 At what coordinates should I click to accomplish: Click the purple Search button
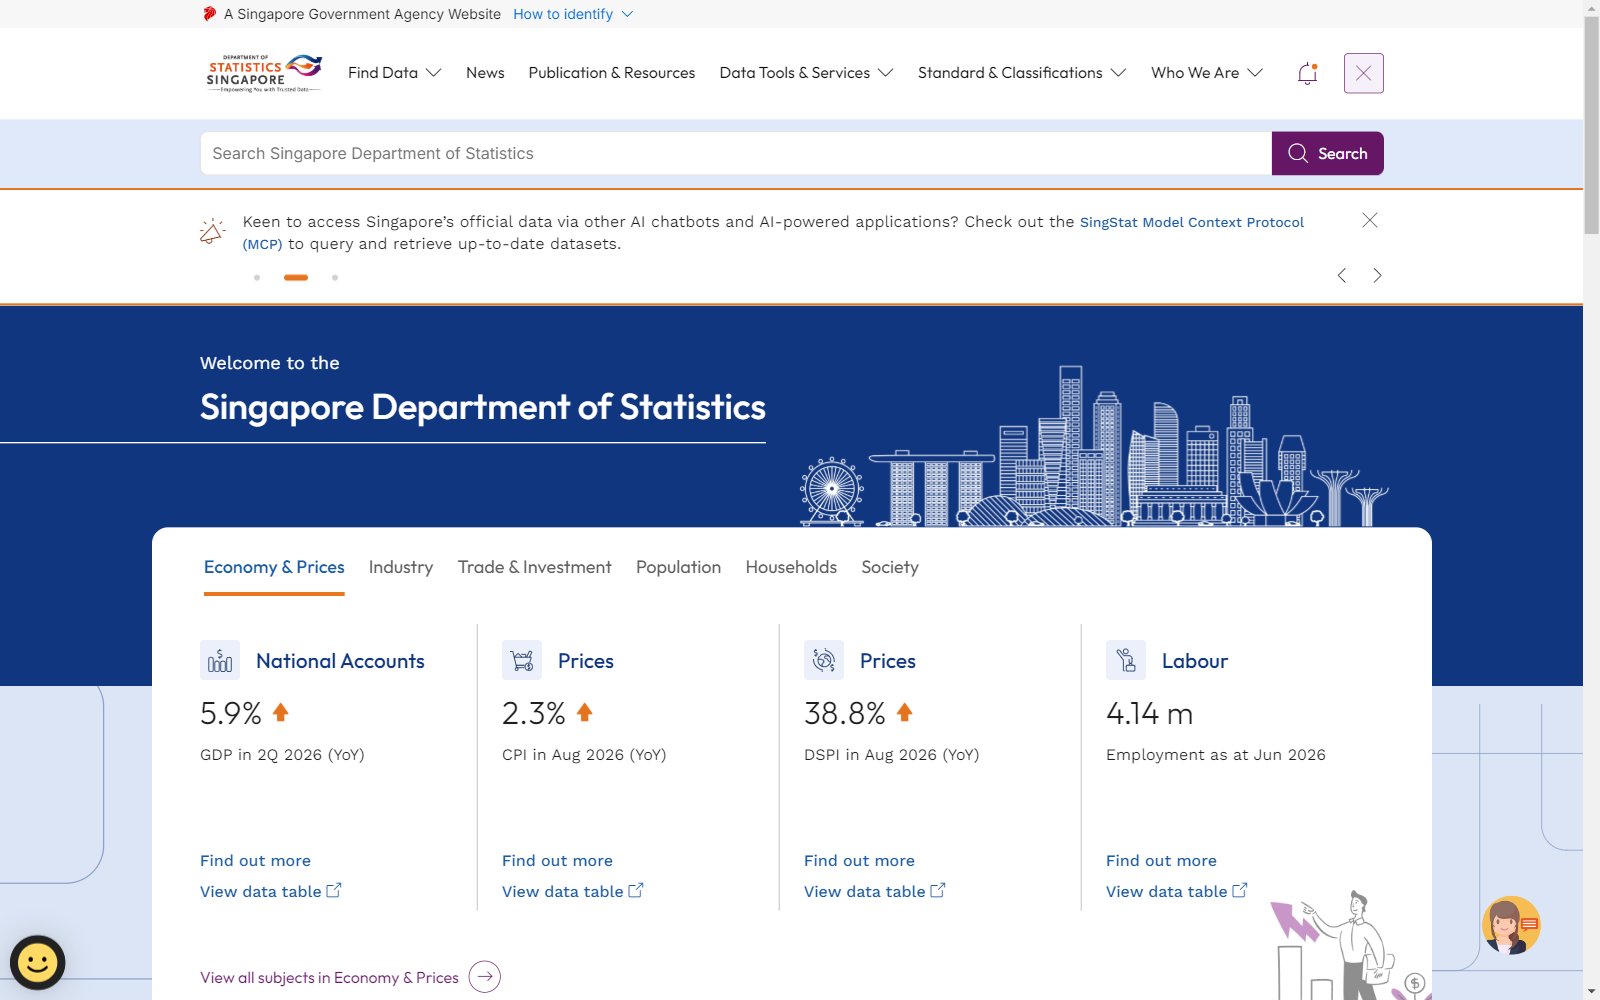coord(1328,153)
